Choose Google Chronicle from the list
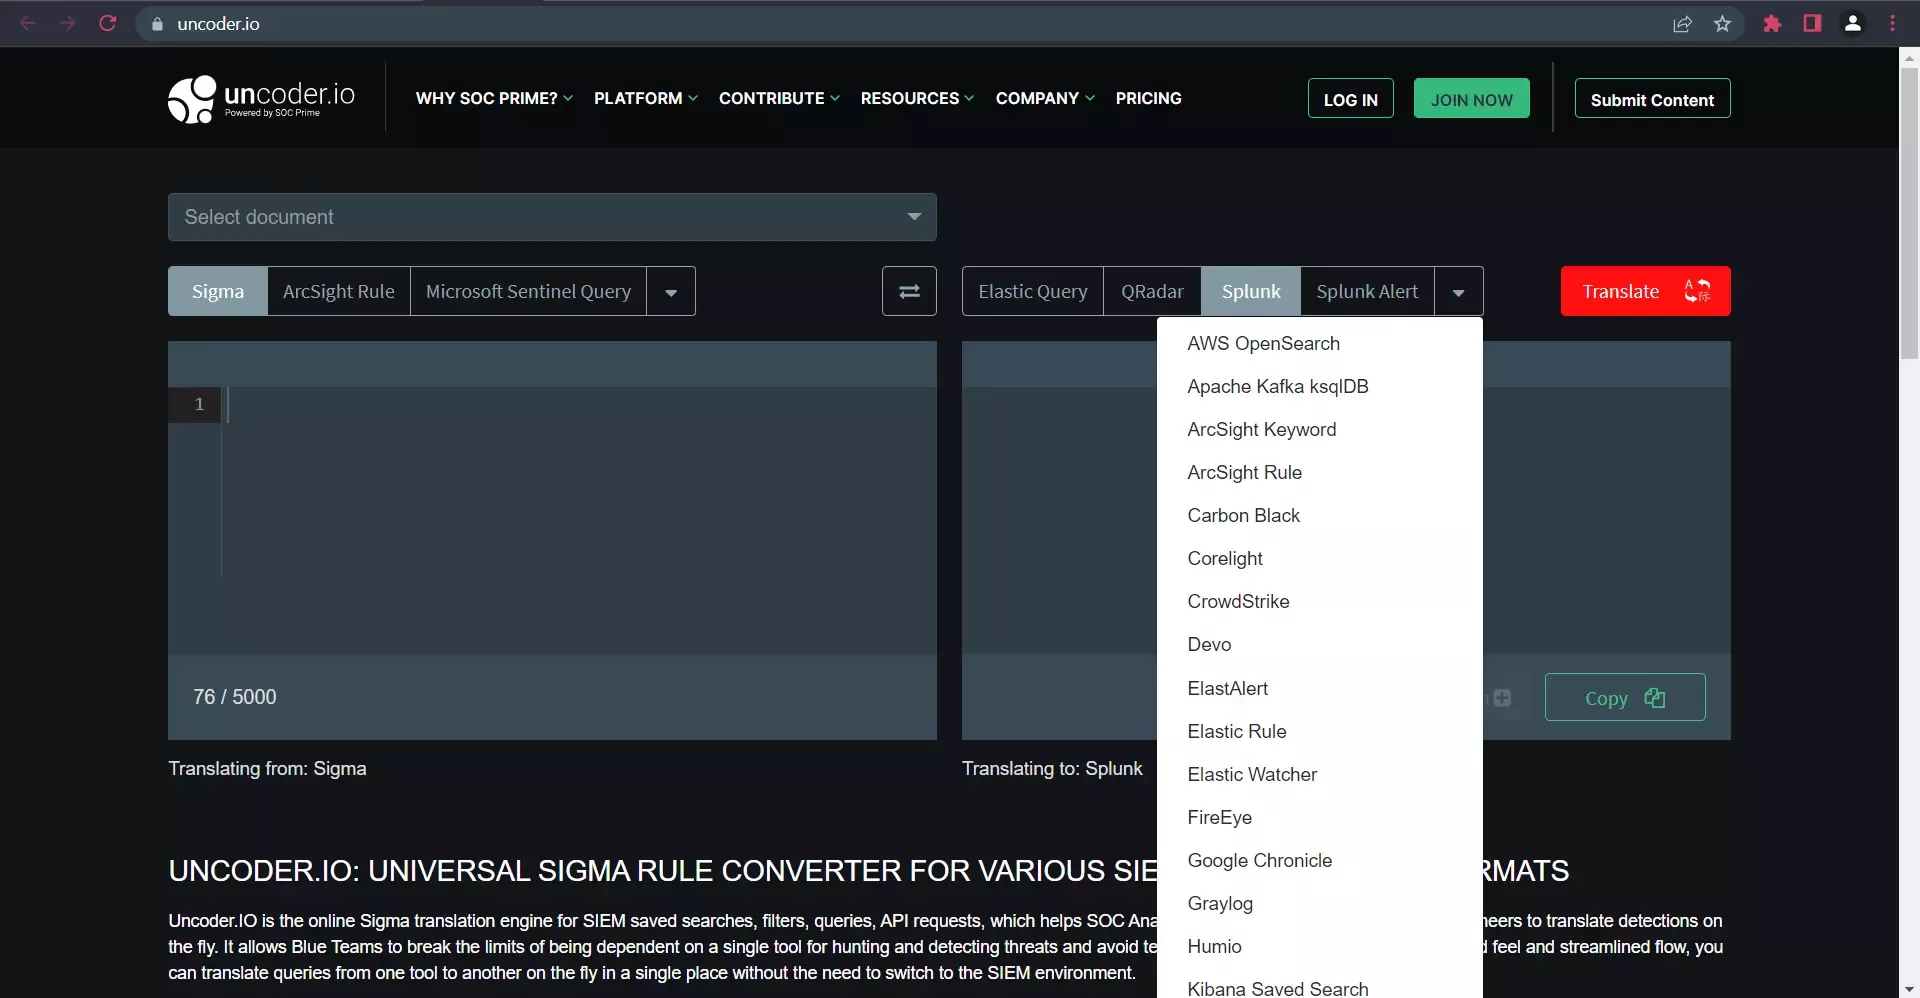 (x=1319, y=860)
